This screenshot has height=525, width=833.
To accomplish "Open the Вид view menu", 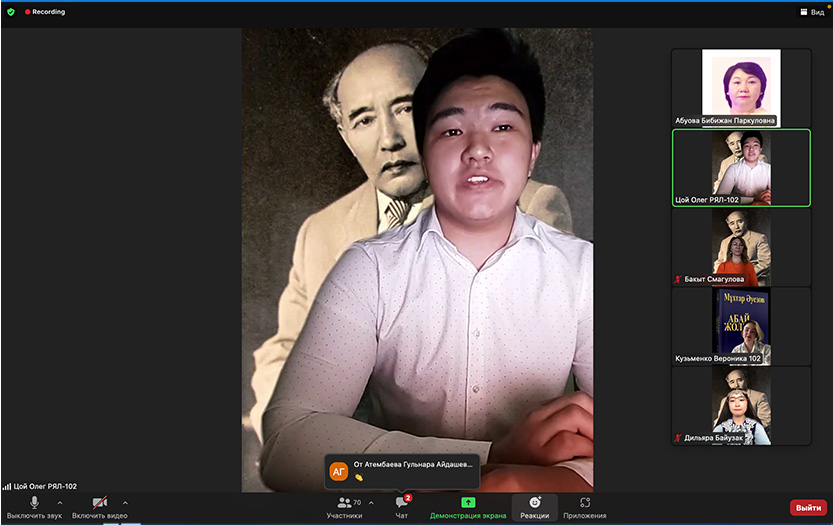I will [811, 12].
